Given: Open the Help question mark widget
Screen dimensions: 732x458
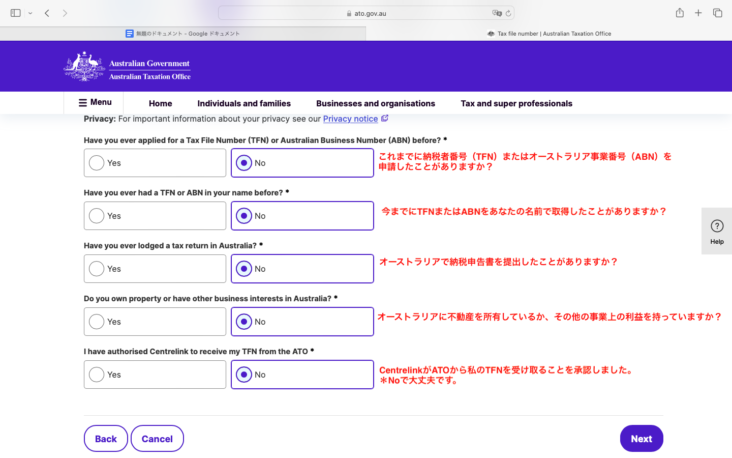Looking at the screenshot, I should (716, 231).
